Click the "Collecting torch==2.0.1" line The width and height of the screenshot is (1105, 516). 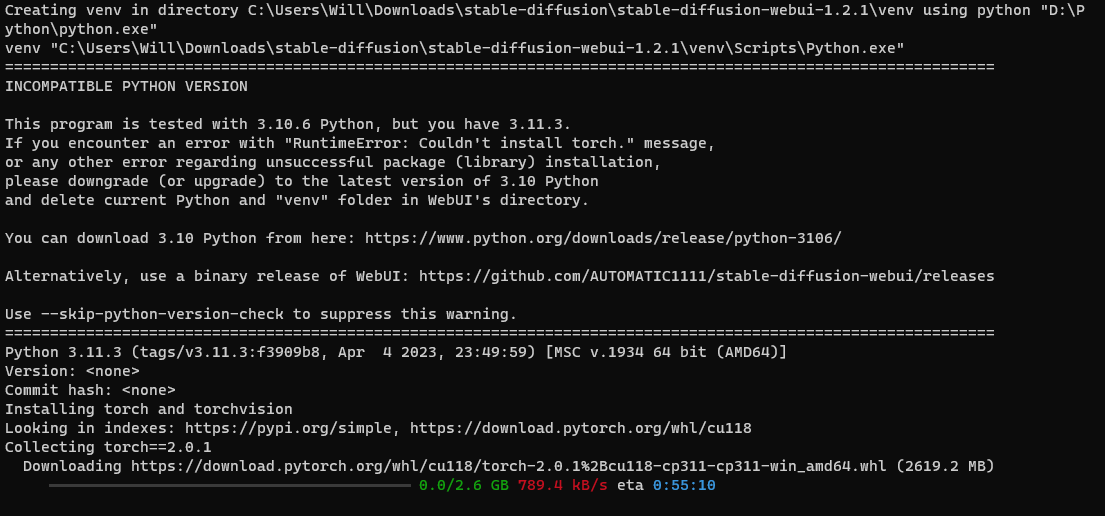(x=108, y=447)
